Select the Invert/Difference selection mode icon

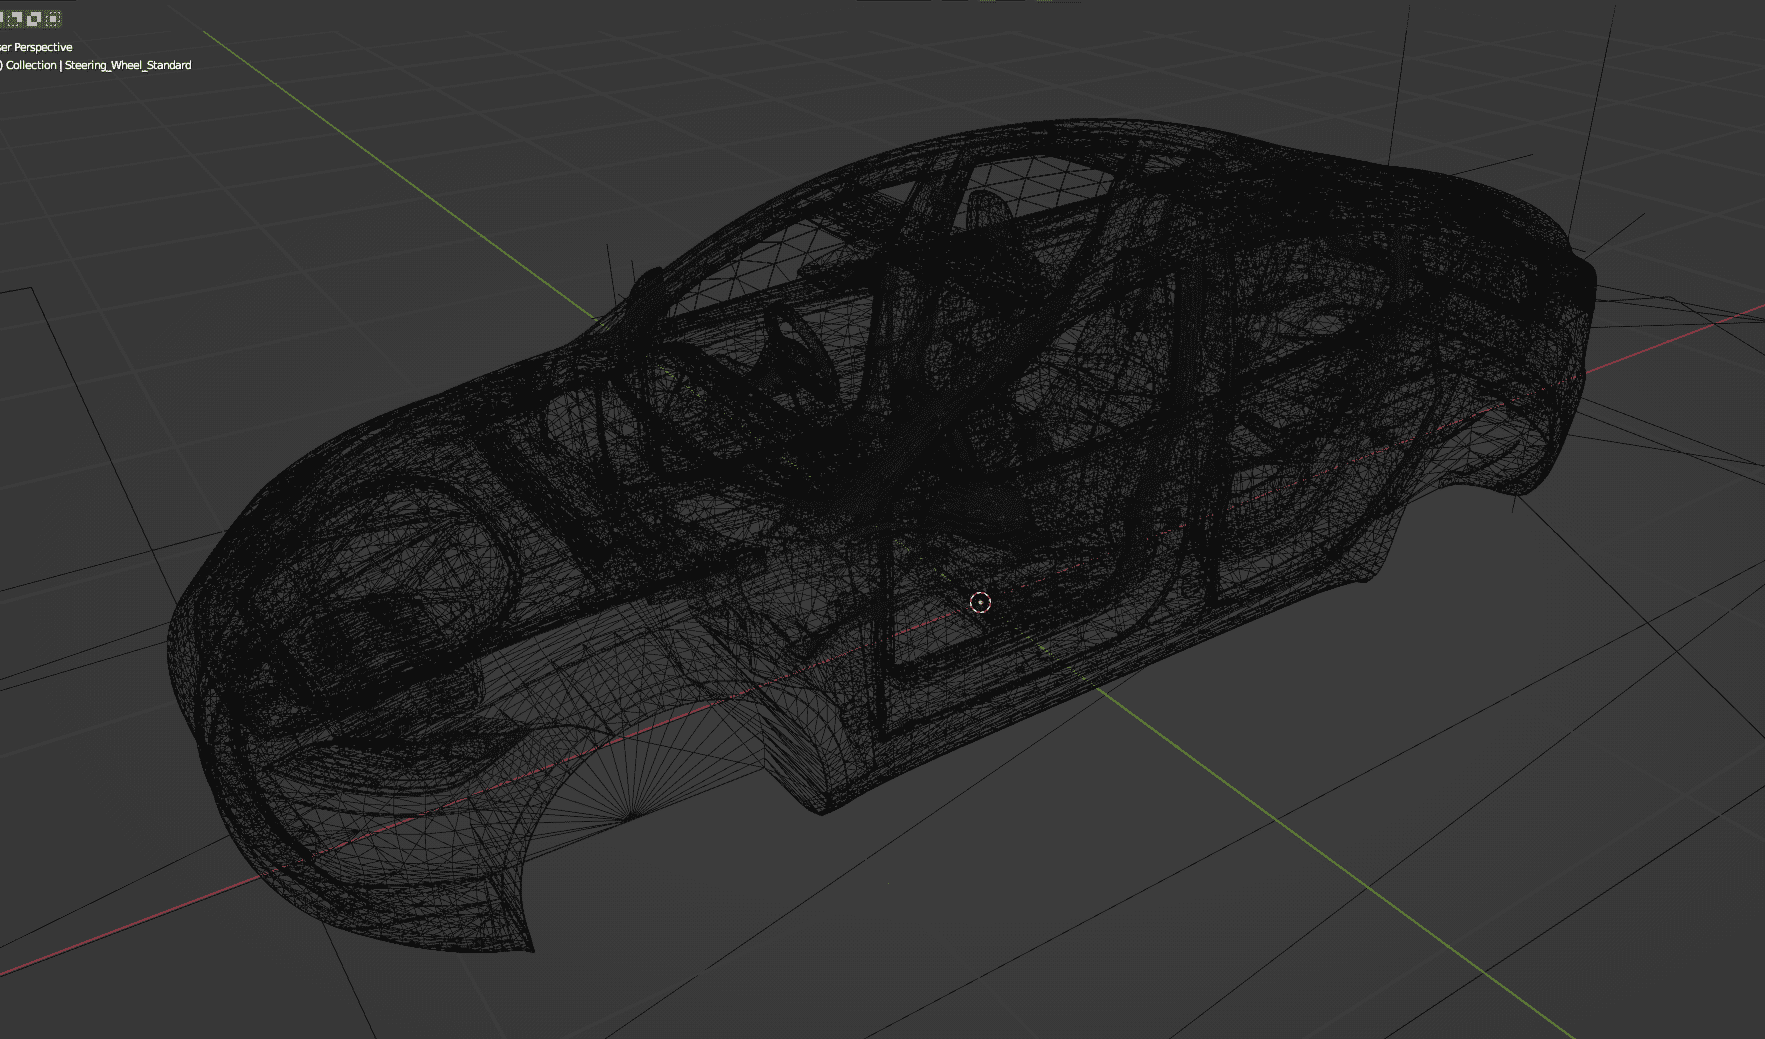point(34,19)
